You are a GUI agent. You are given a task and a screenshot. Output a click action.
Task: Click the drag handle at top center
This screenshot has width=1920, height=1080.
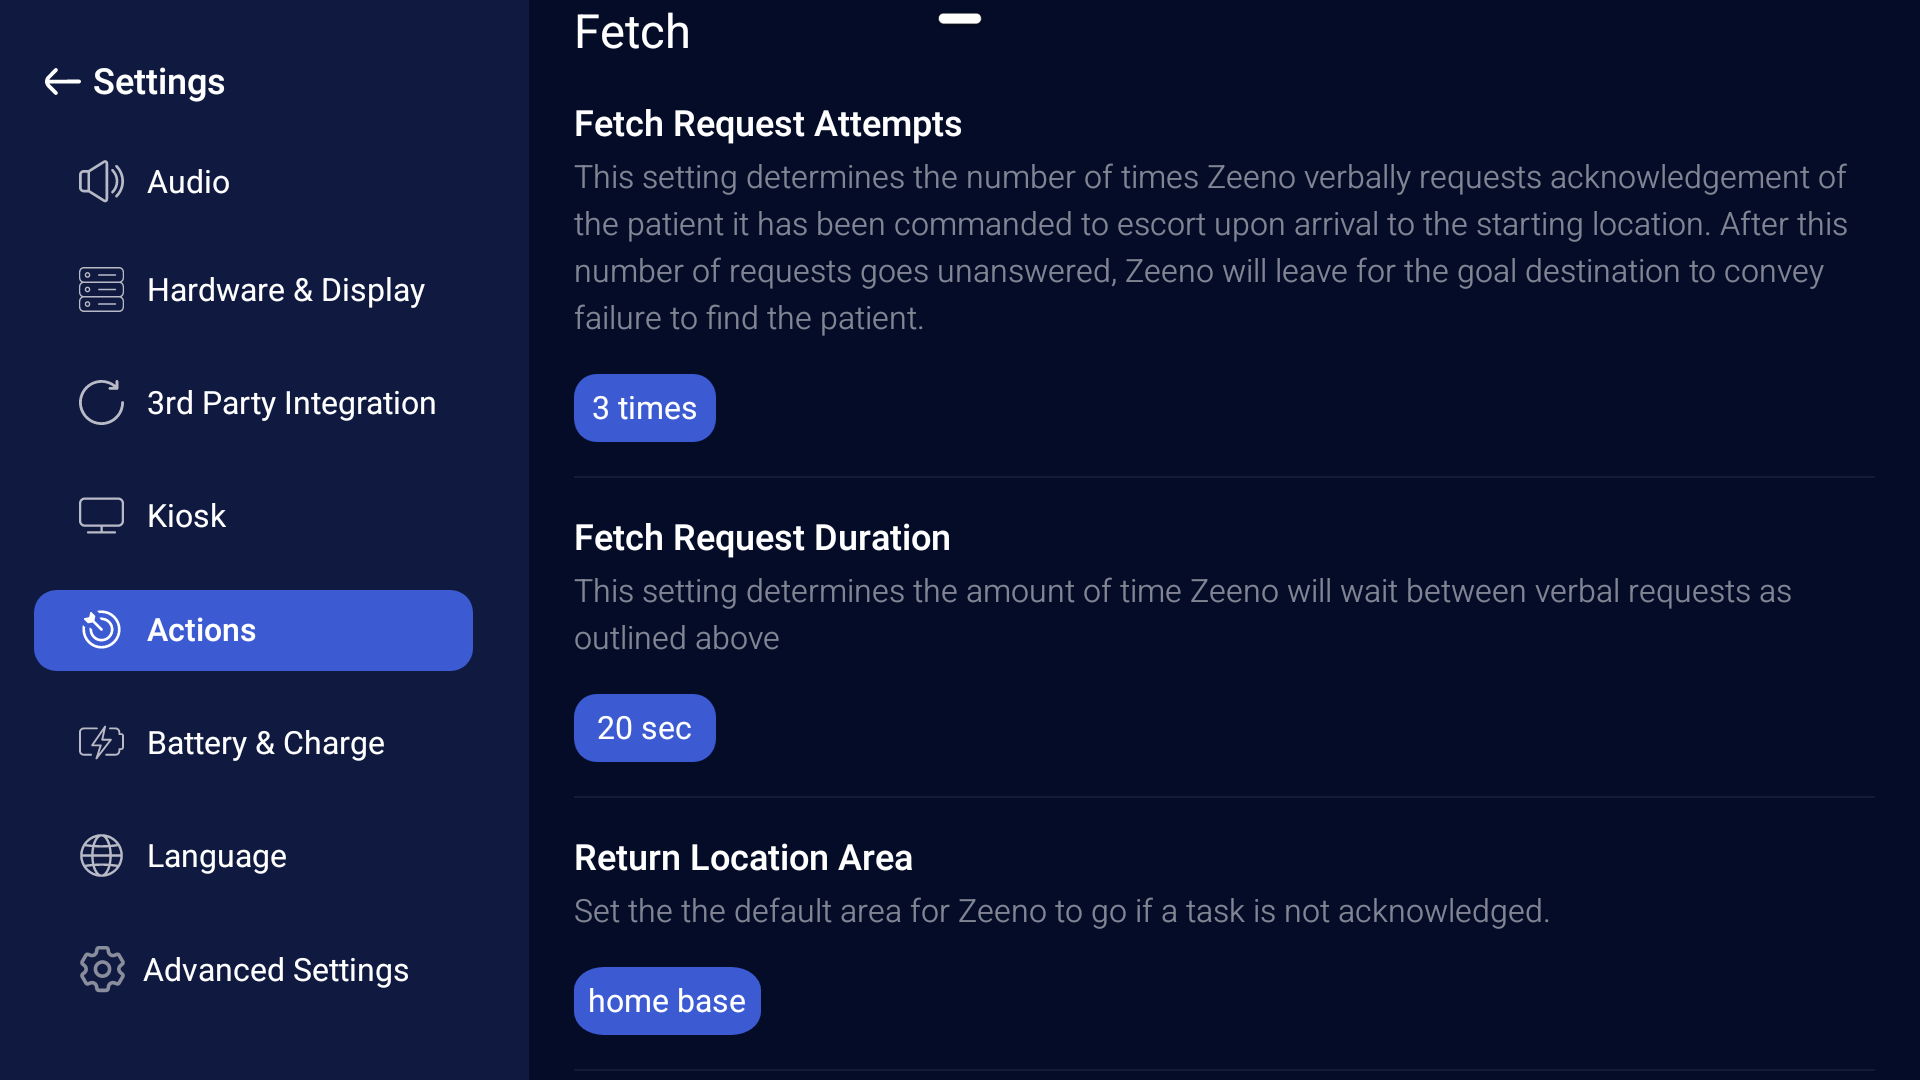pyautogui.click(x=959, y=18)
